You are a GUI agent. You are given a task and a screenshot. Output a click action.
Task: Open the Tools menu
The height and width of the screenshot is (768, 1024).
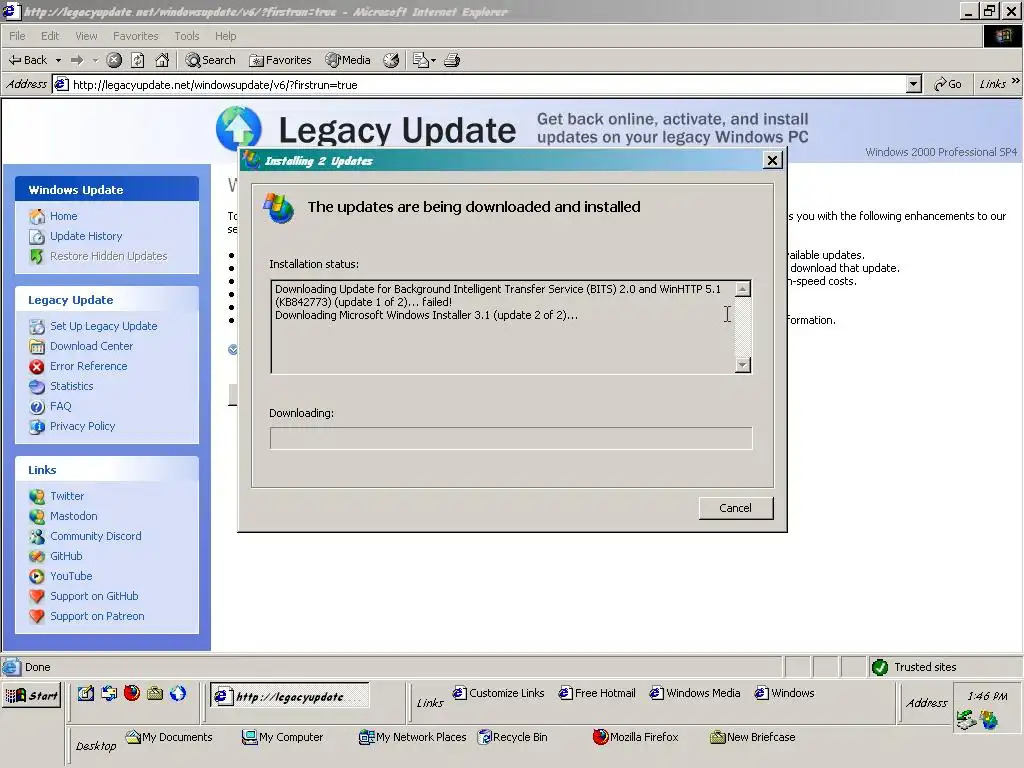[186, 36]
